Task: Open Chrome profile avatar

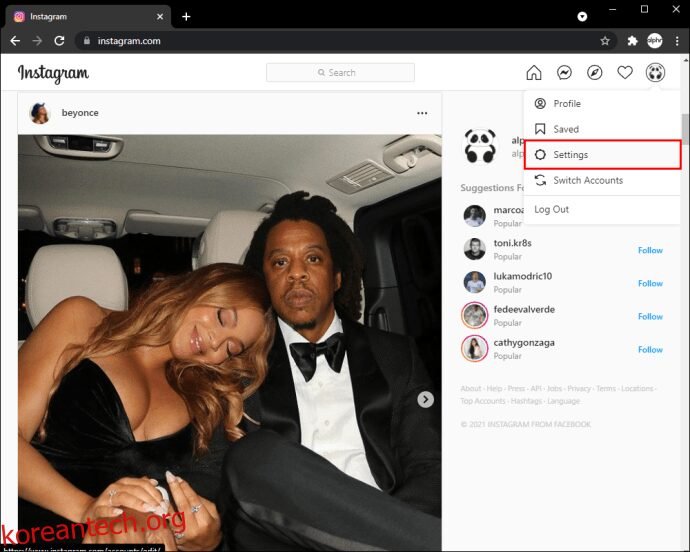Action: (655, 41)
